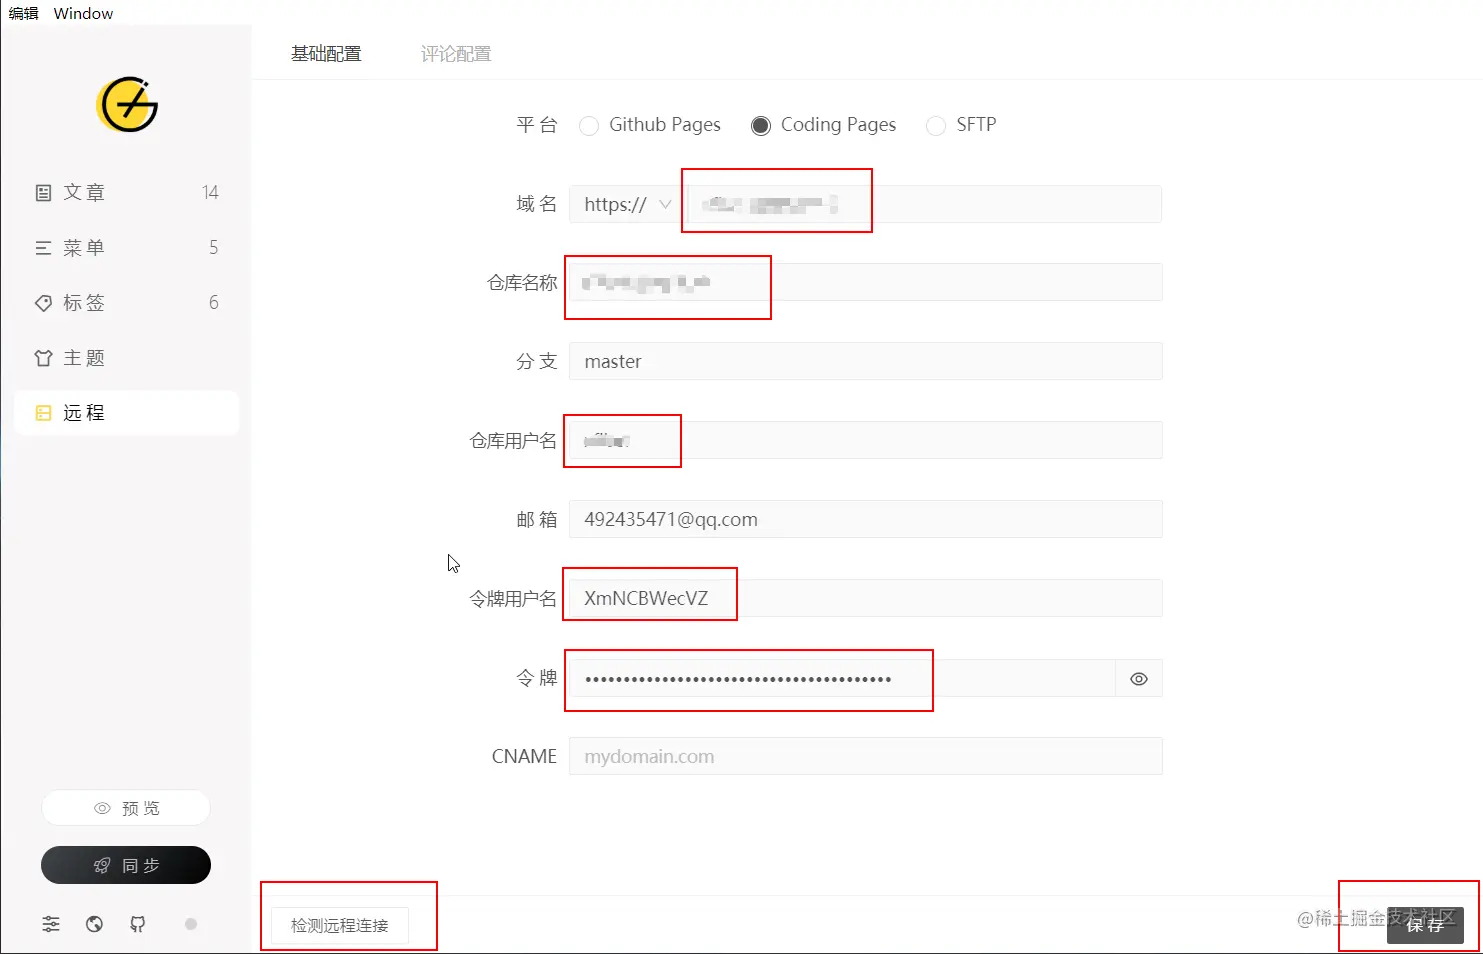Click 检测远程连接 button
The image size is (1483, 954).
[340, 925]
